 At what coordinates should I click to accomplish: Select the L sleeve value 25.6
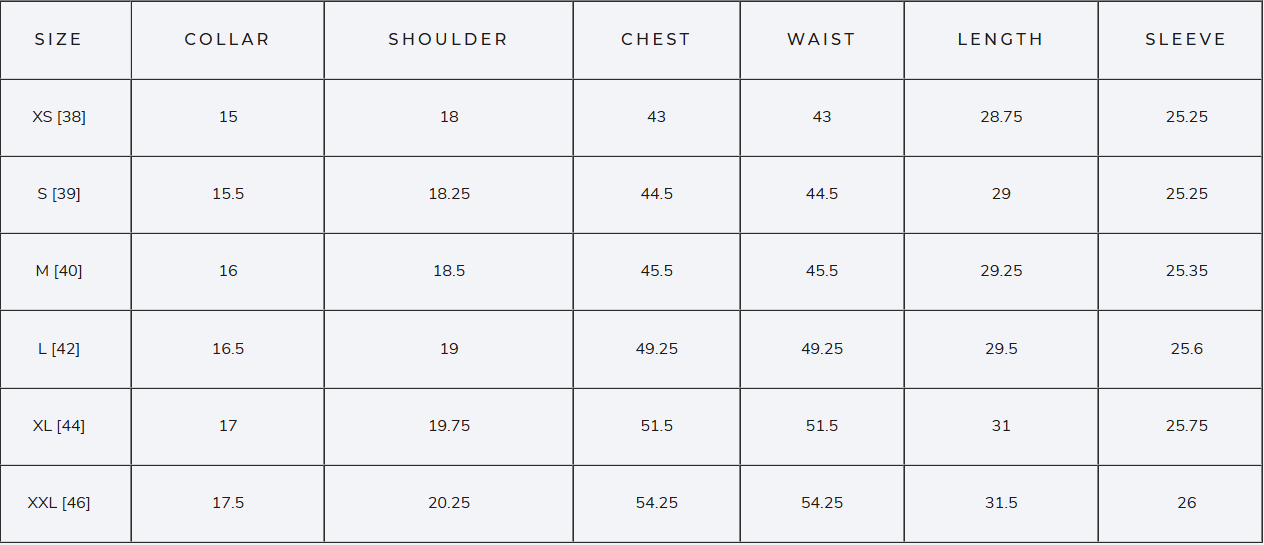coord(1187,349)
